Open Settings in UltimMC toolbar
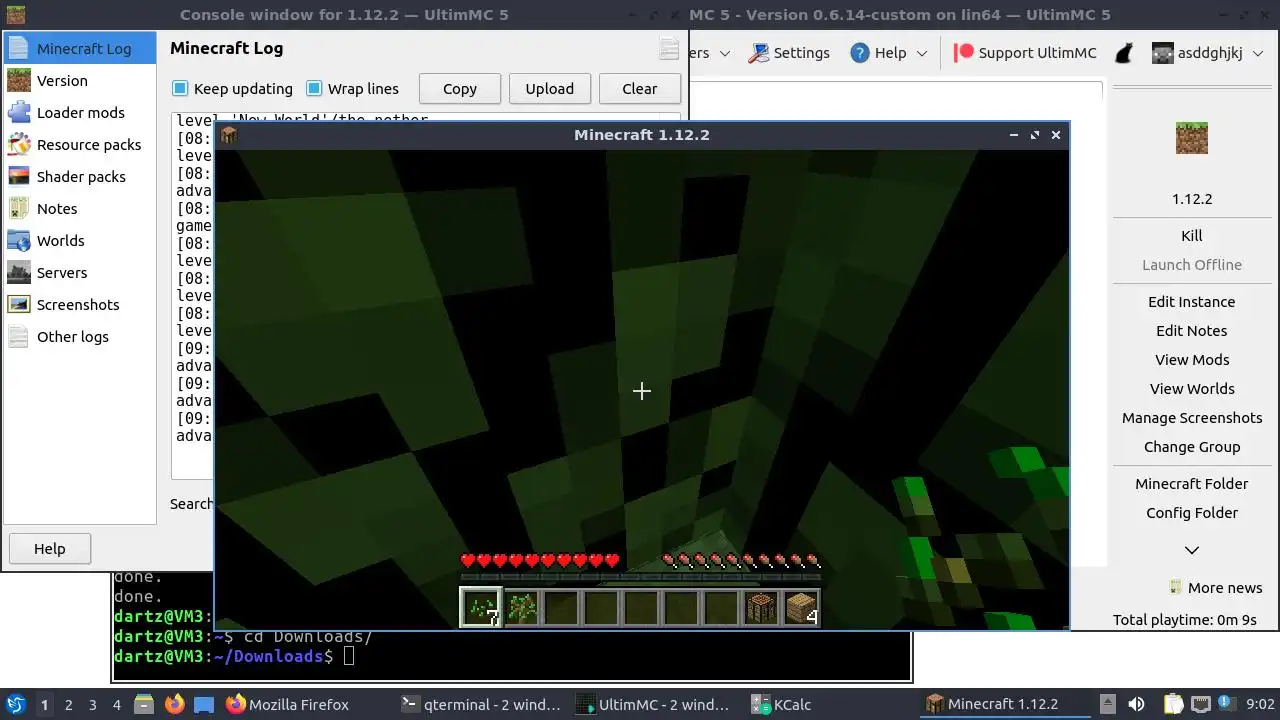Viewport: 1280px width, 720px height. 789,53
